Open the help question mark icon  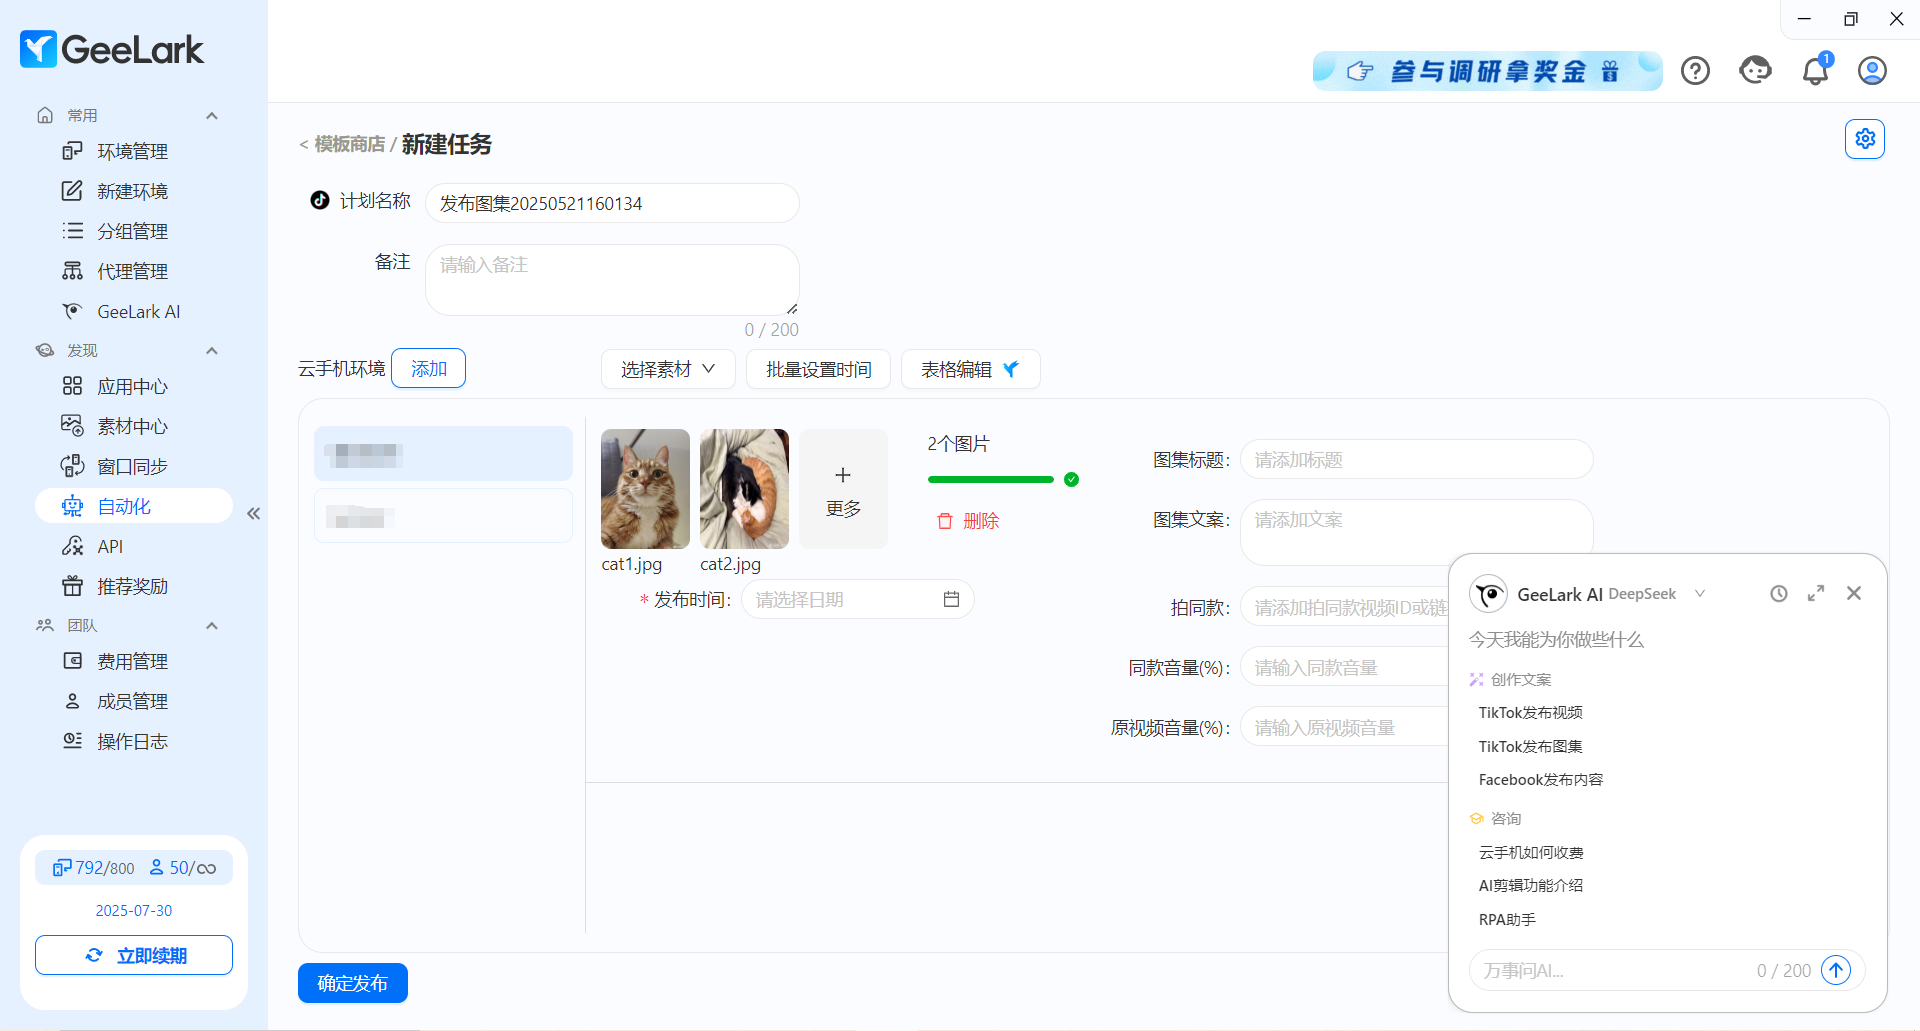coord(1695,71)
